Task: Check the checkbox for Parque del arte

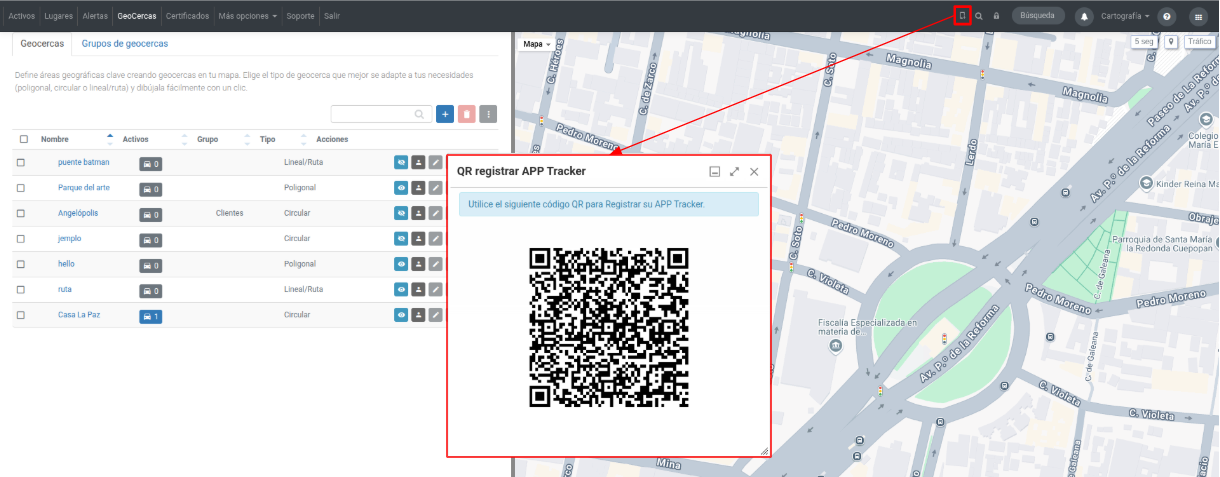Action: tap(20, 187)
